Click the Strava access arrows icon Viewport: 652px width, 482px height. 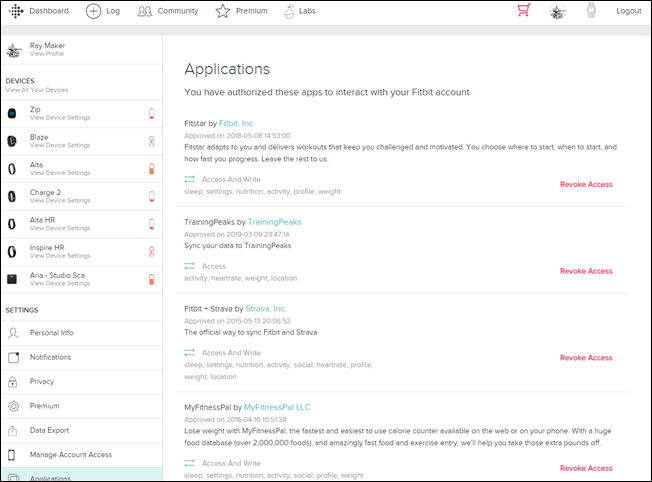(190, 353)
